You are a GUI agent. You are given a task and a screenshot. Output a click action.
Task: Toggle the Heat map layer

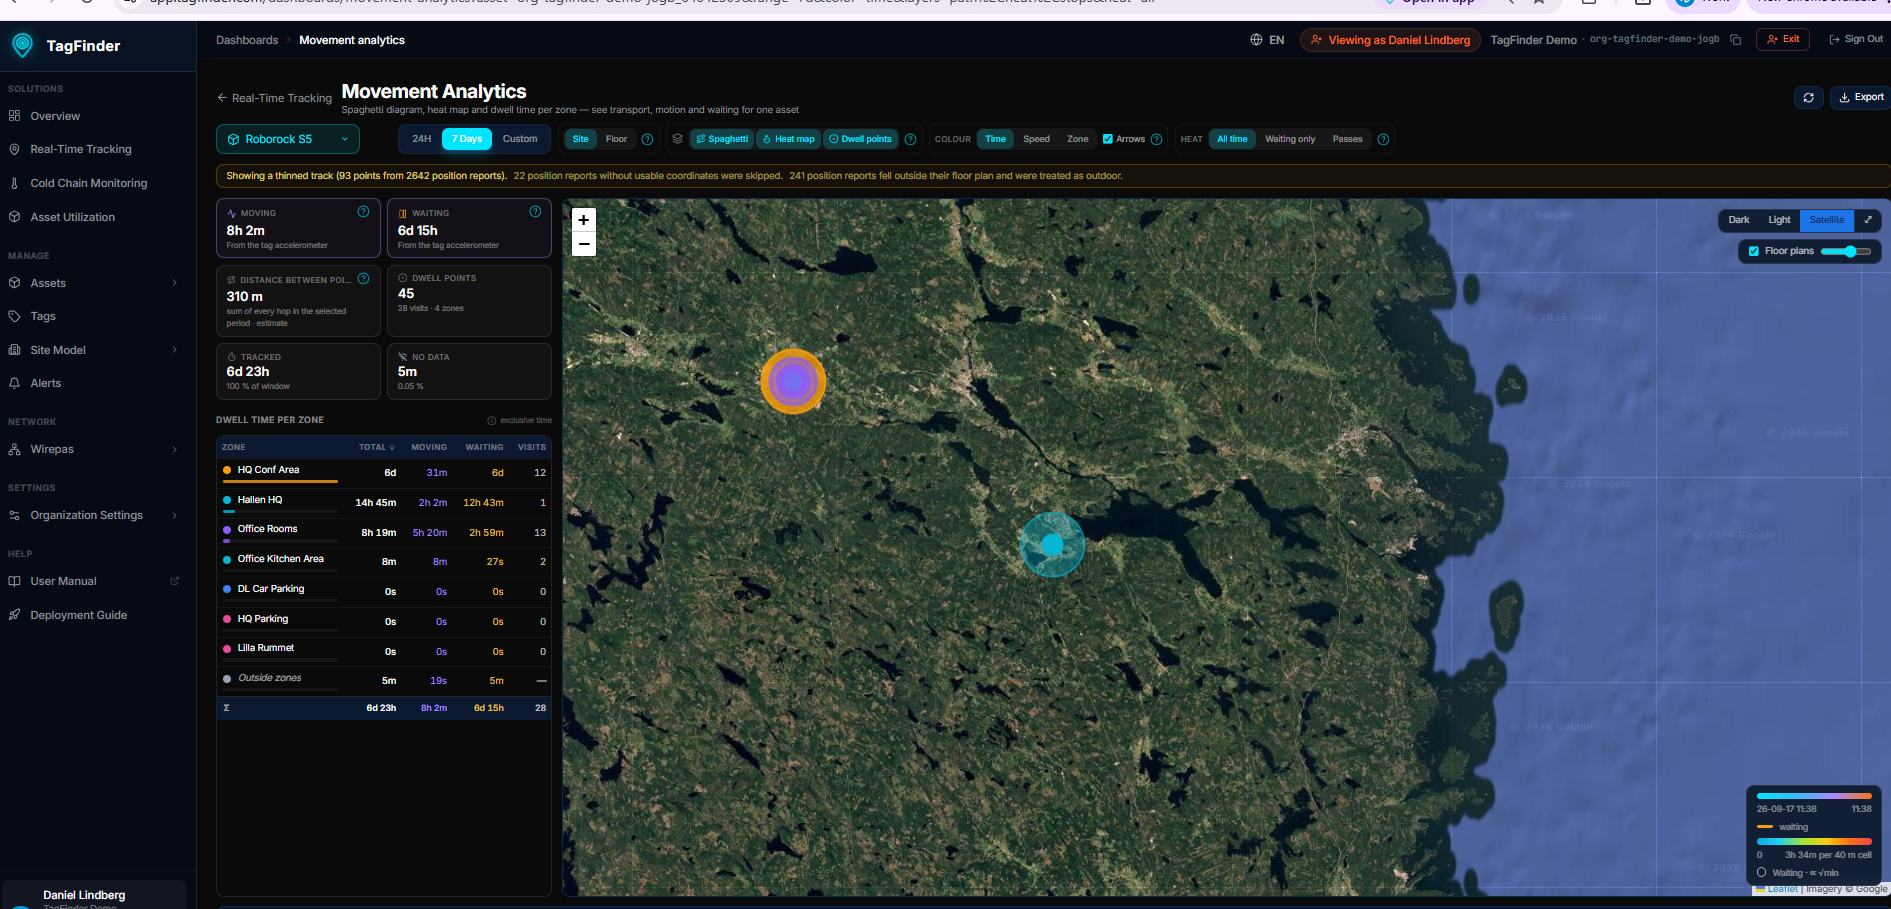(x=789, y=139)
